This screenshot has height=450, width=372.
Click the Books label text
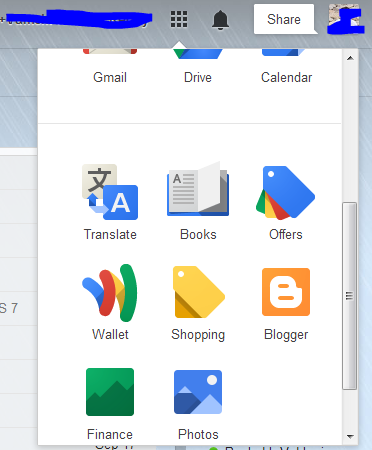tap(198, 234)
